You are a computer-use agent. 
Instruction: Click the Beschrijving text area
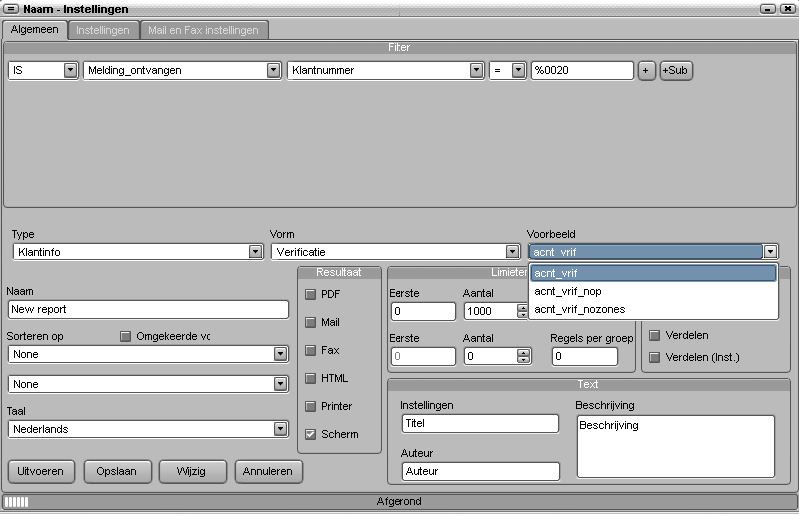[676, 446]
